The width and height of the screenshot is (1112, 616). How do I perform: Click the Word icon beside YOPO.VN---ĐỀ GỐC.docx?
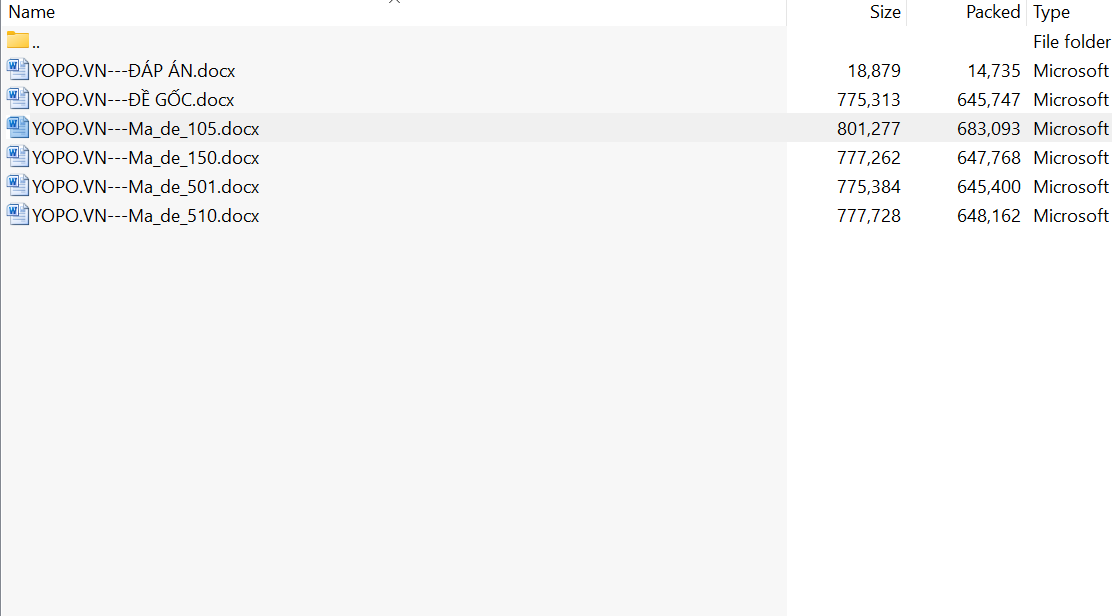click(18, 99)
